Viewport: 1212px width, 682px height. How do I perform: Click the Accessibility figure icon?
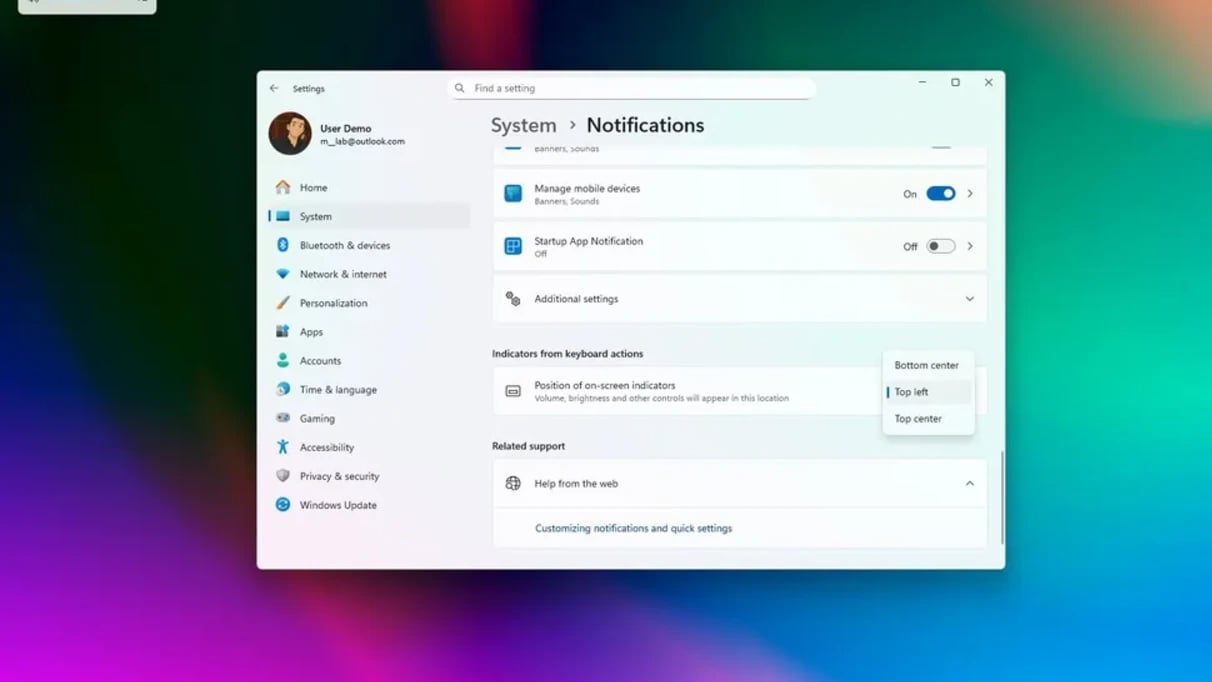point(283,447)
